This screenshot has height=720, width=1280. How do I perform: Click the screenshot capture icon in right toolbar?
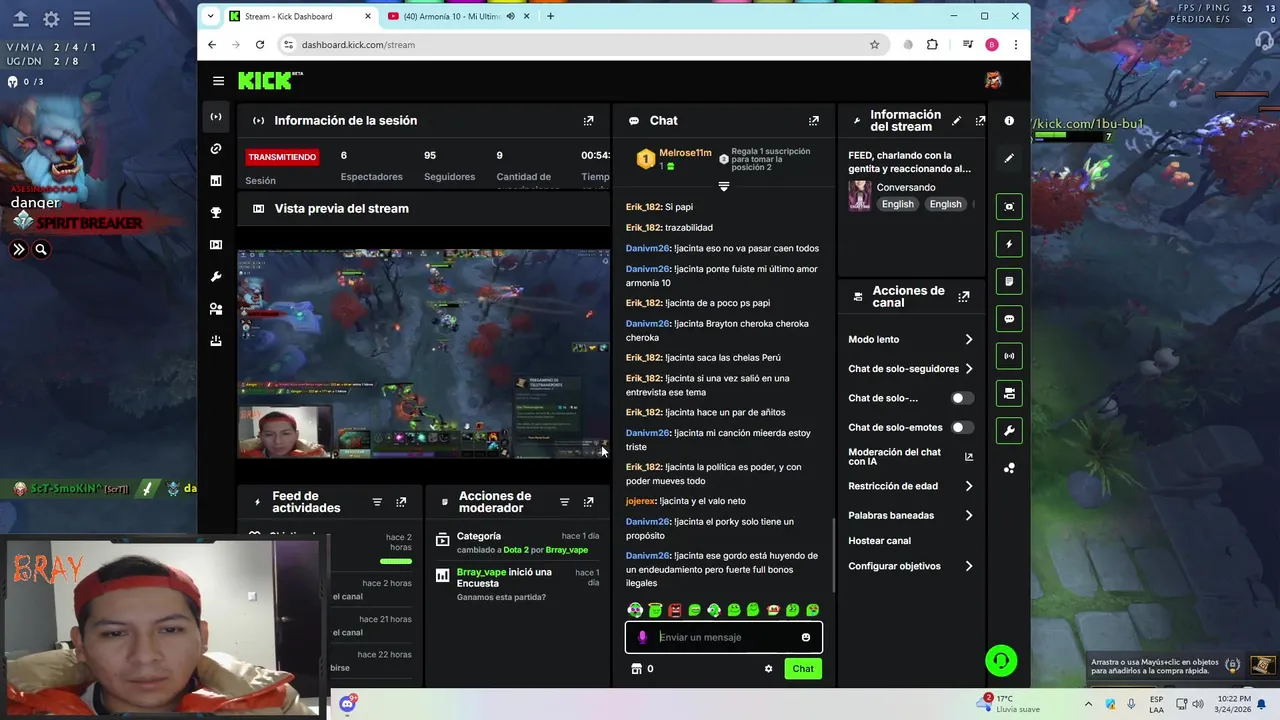pos(1009,207)
